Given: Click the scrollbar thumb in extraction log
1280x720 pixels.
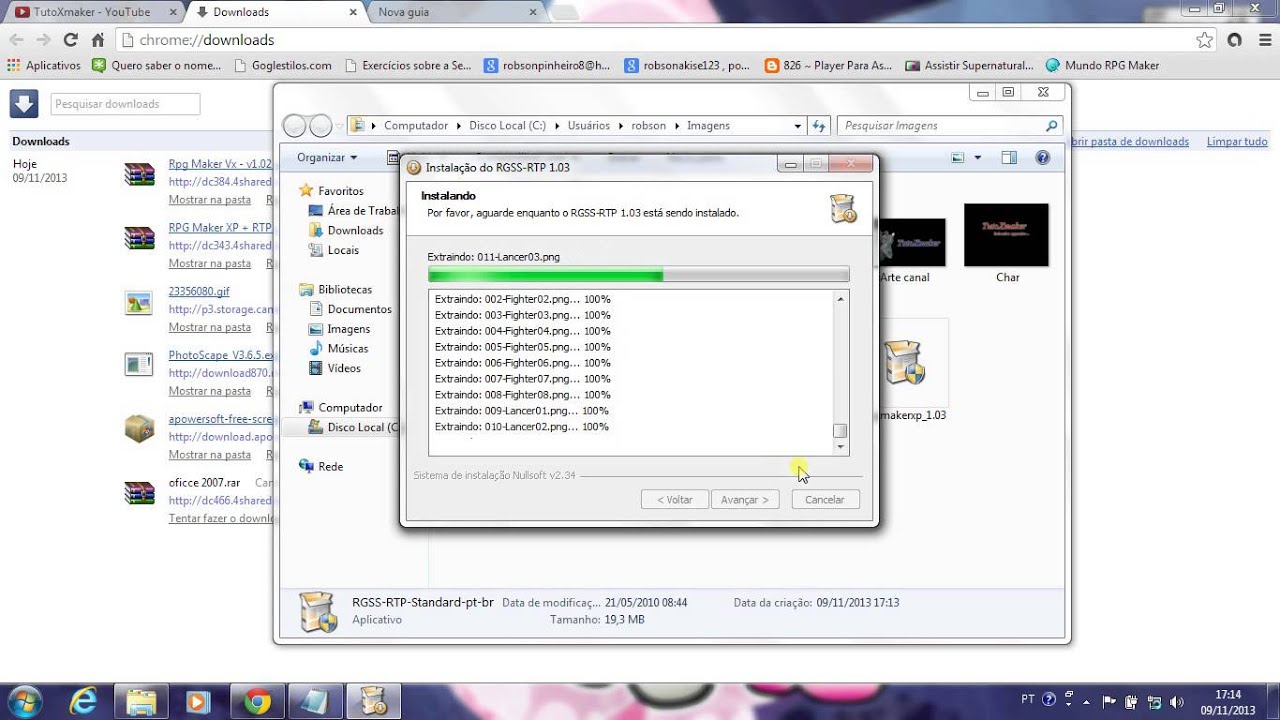Looking at the screenshot, I should coord(840,431).
